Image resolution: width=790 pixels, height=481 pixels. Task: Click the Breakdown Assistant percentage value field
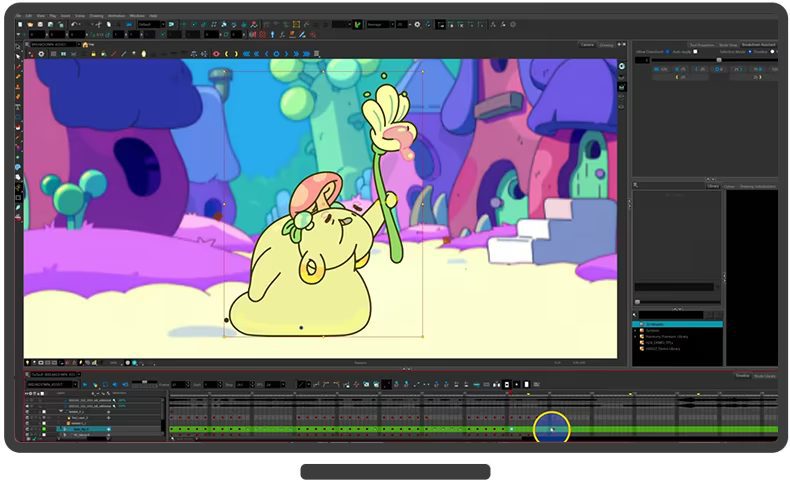tap(642, 60)
